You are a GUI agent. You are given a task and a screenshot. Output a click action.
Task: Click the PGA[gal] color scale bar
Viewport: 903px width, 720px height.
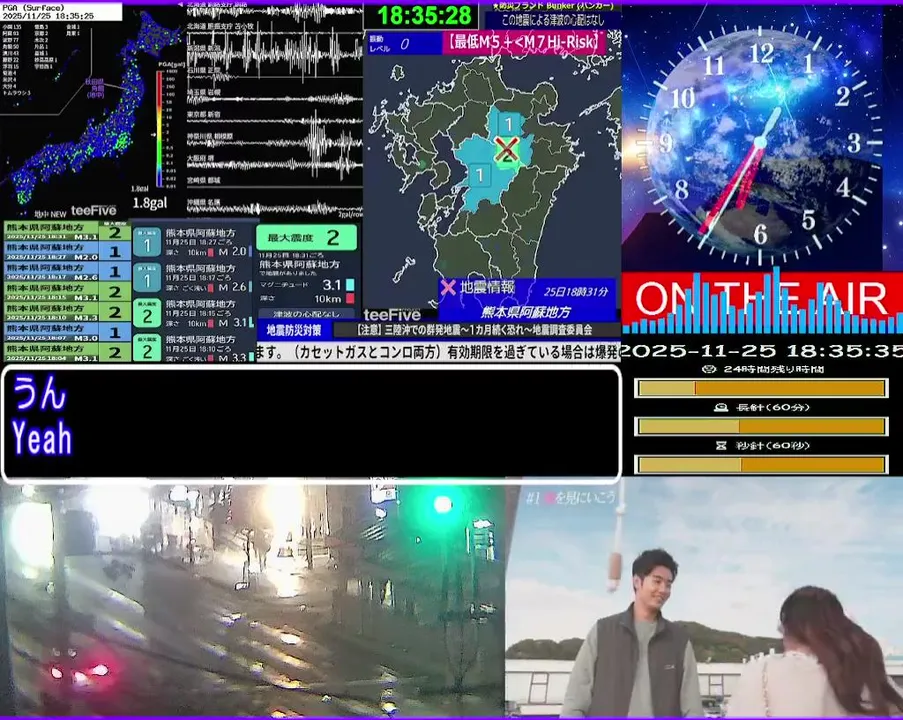tap(160, 128)
